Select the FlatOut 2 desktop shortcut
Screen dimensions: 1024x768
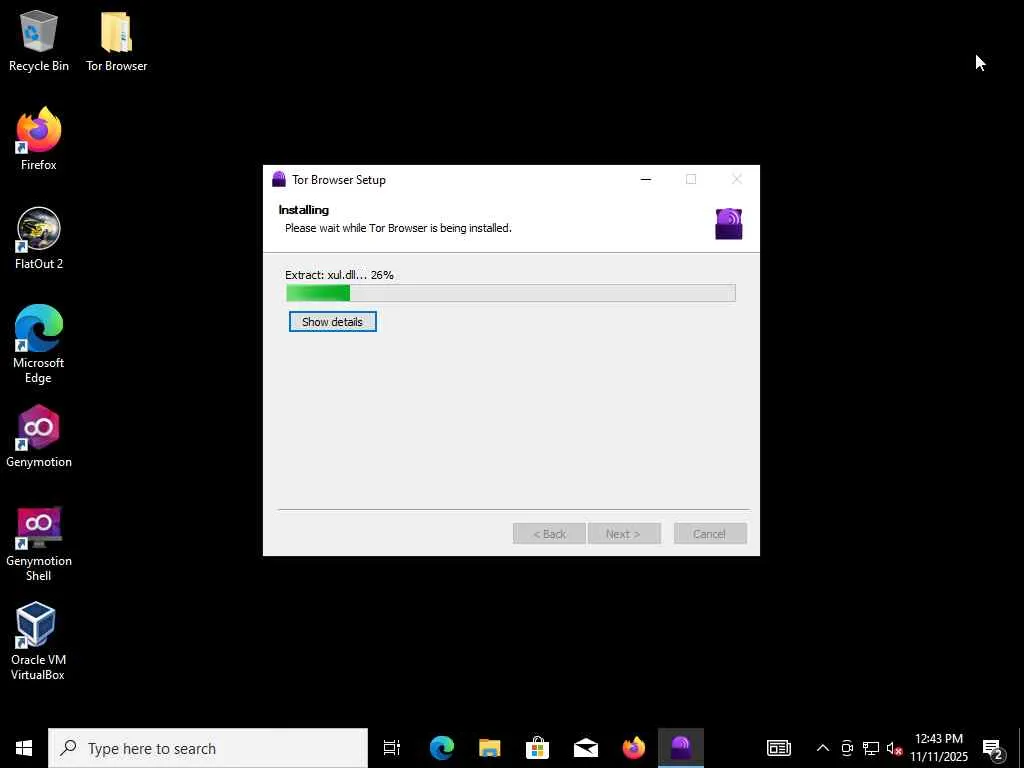39,239
